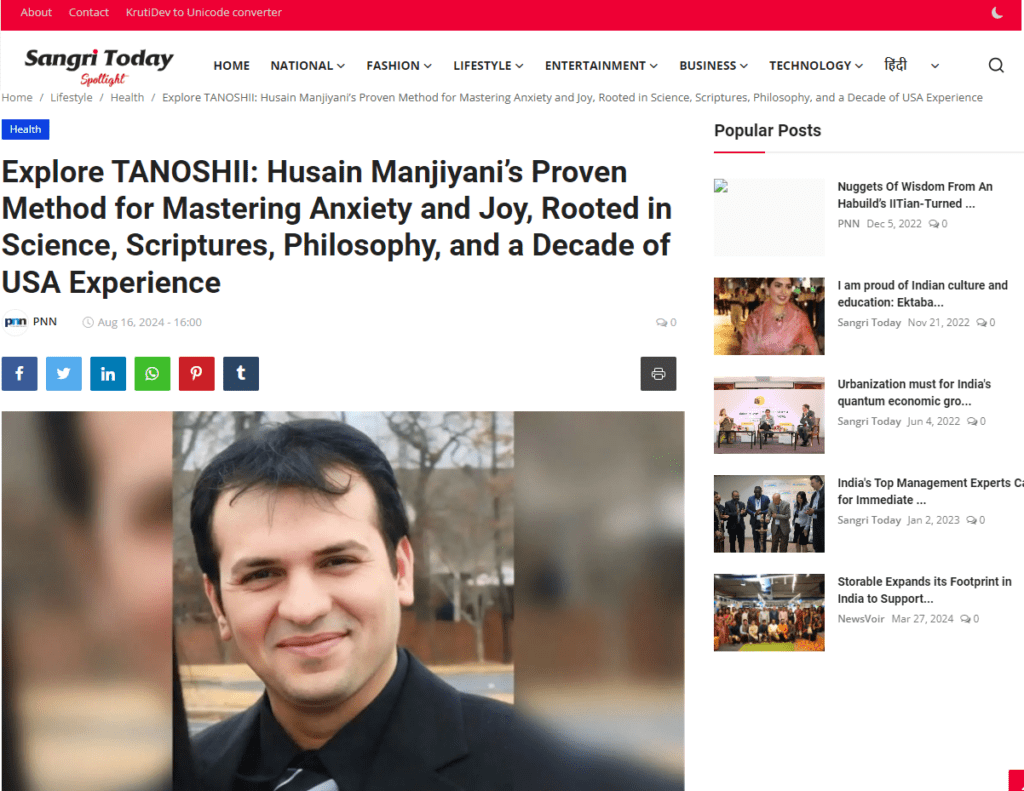Image resolution: width=1024 pixels, height=791 pixels.
Task: Expand the Fashion menu dropdown
Action: [x=399, y=65]
